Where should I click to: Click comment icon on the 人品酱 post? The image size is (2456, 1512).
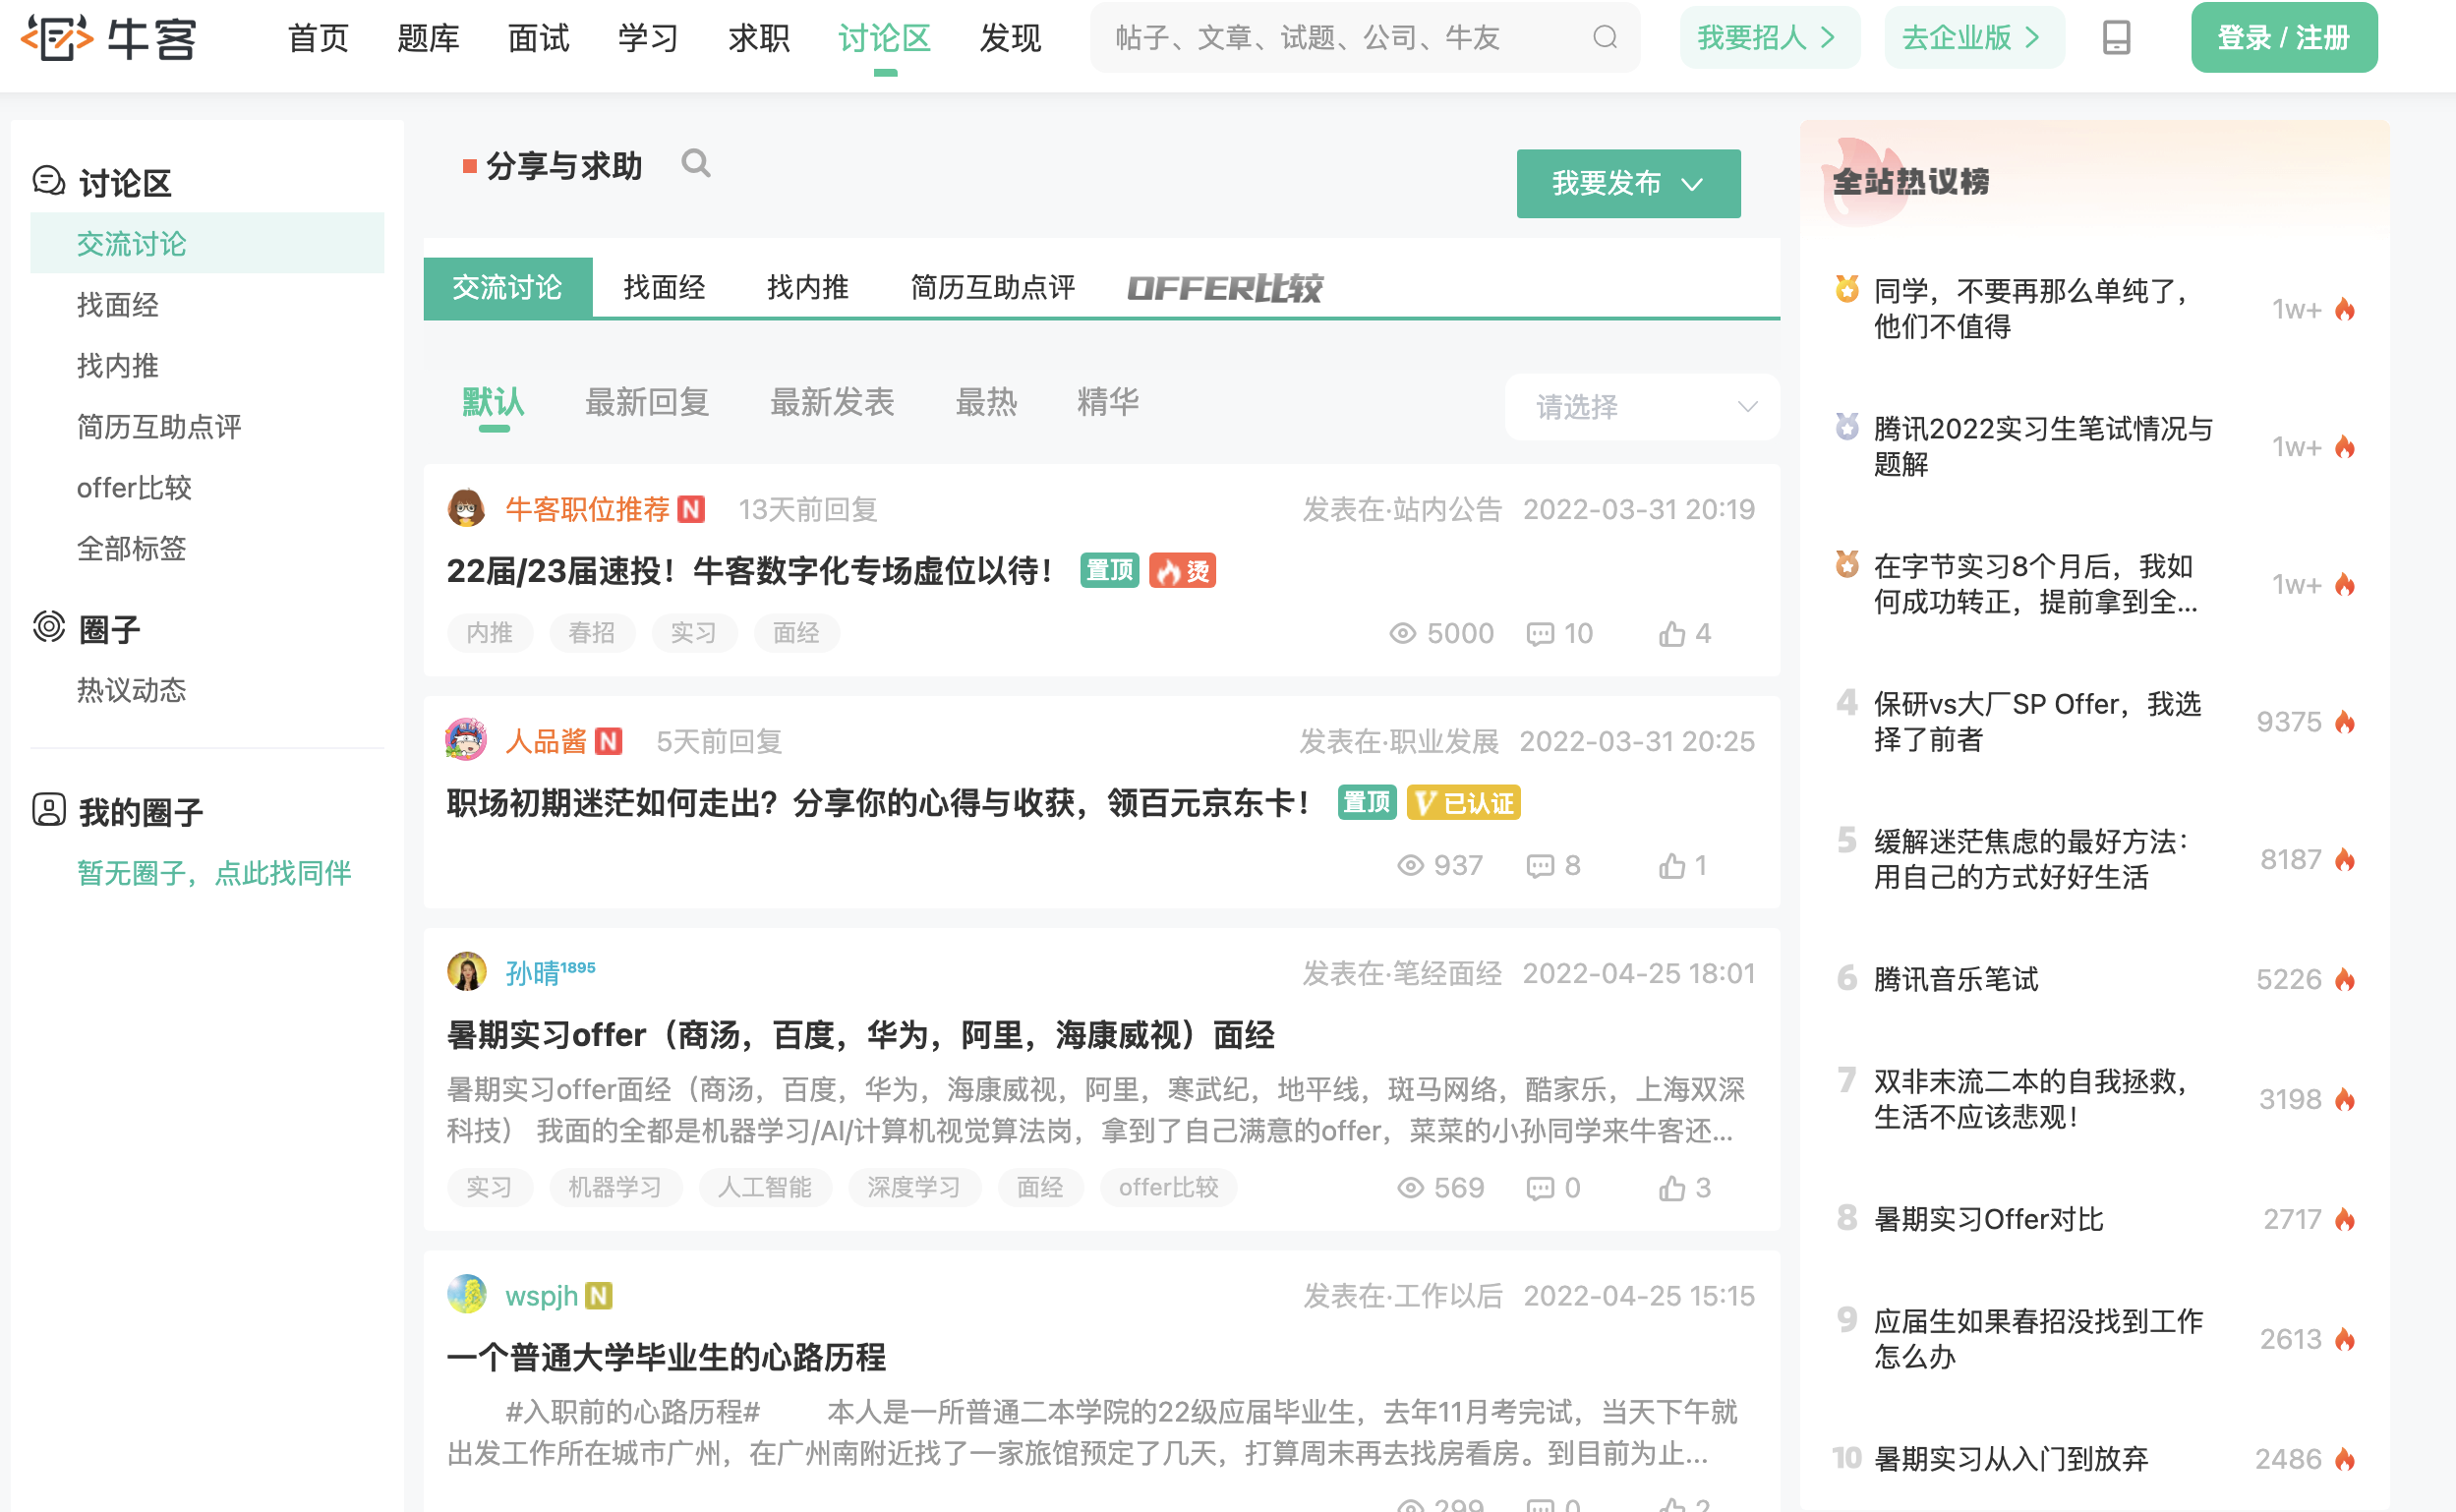[1539, 866]
